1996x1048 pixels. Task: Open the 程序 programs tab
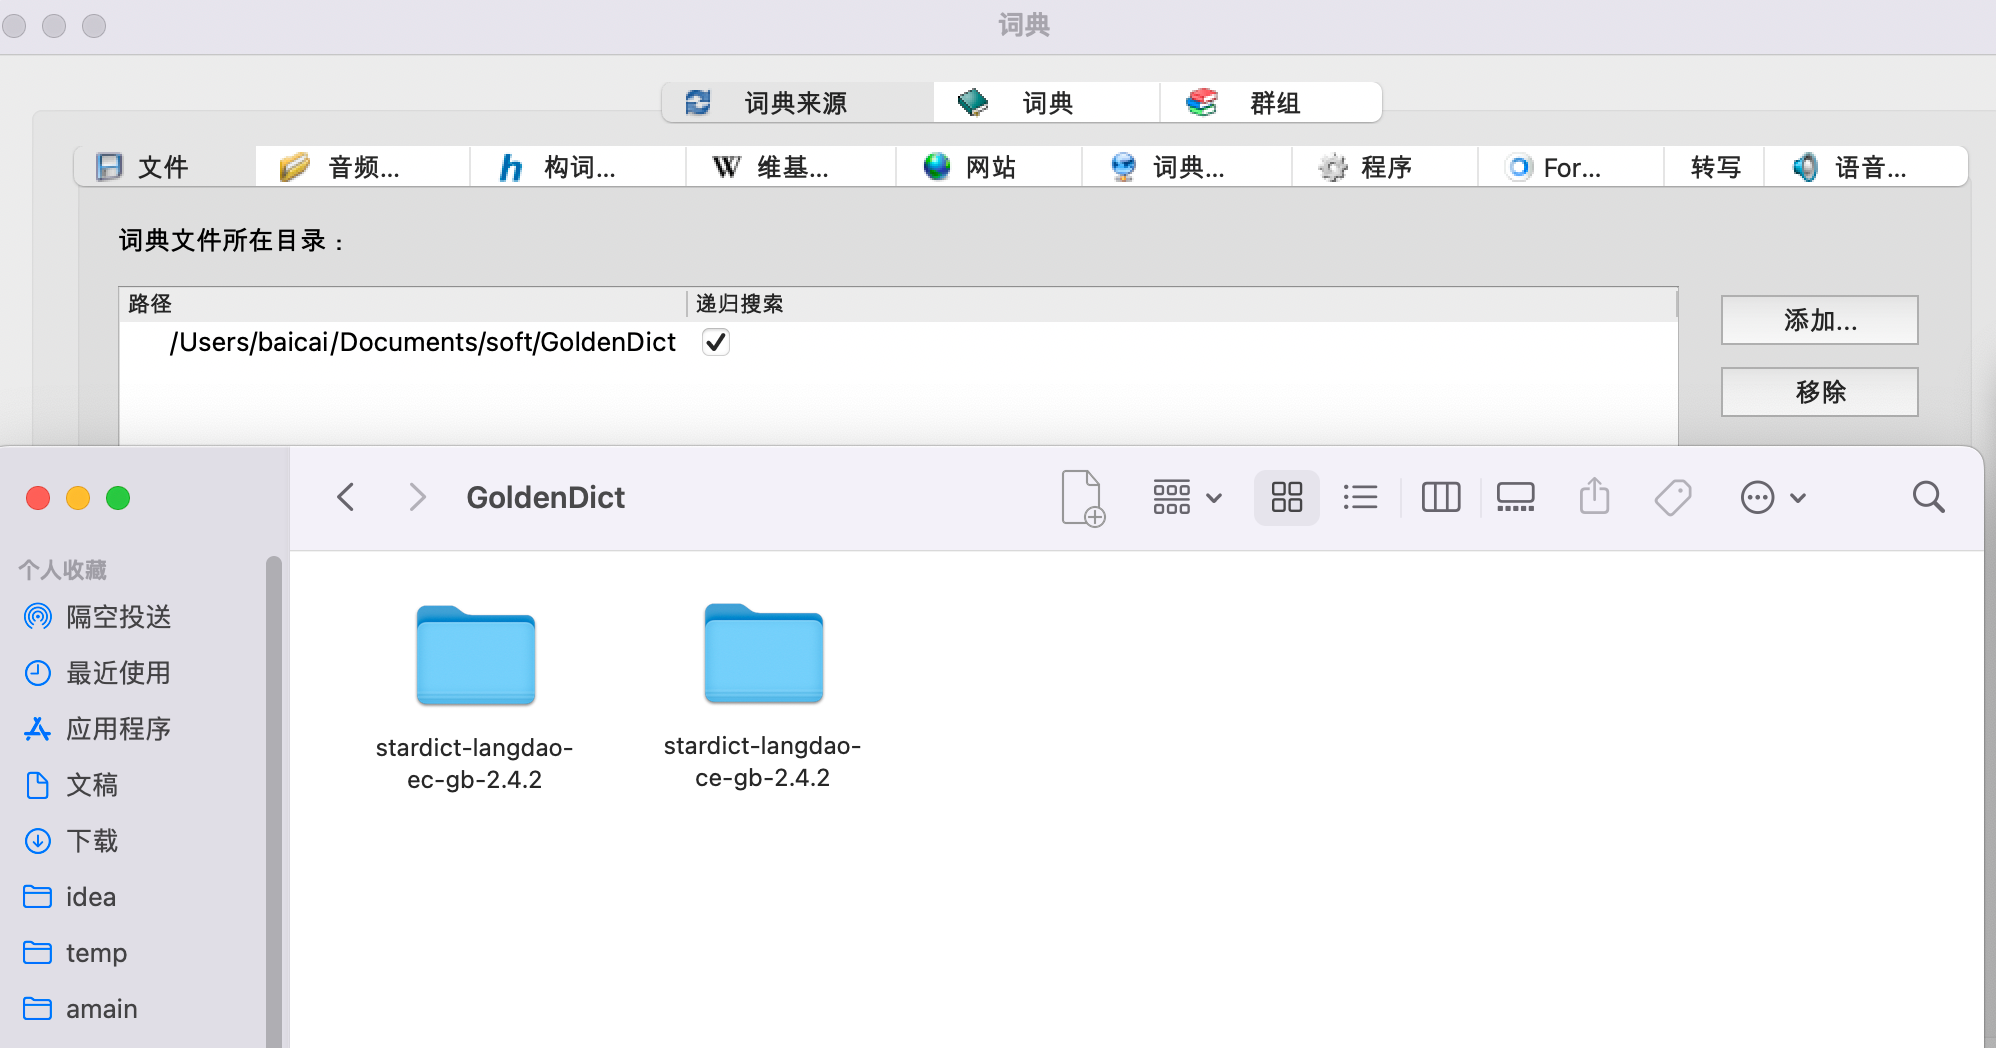click(x=1385, y=167)
